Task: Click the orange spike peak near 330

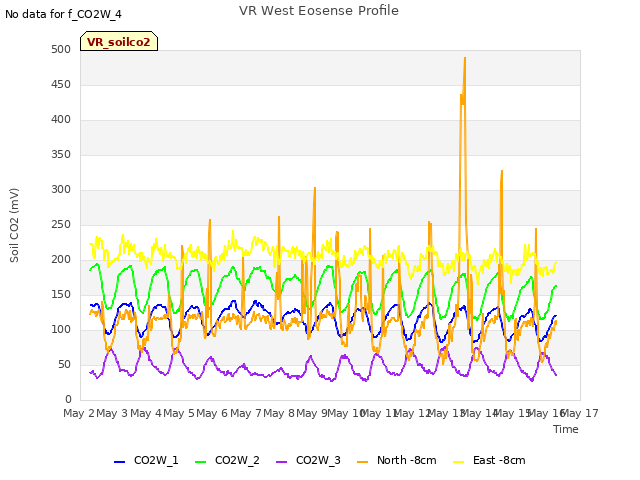Action: pyautogui.click(x=502, y=171)
